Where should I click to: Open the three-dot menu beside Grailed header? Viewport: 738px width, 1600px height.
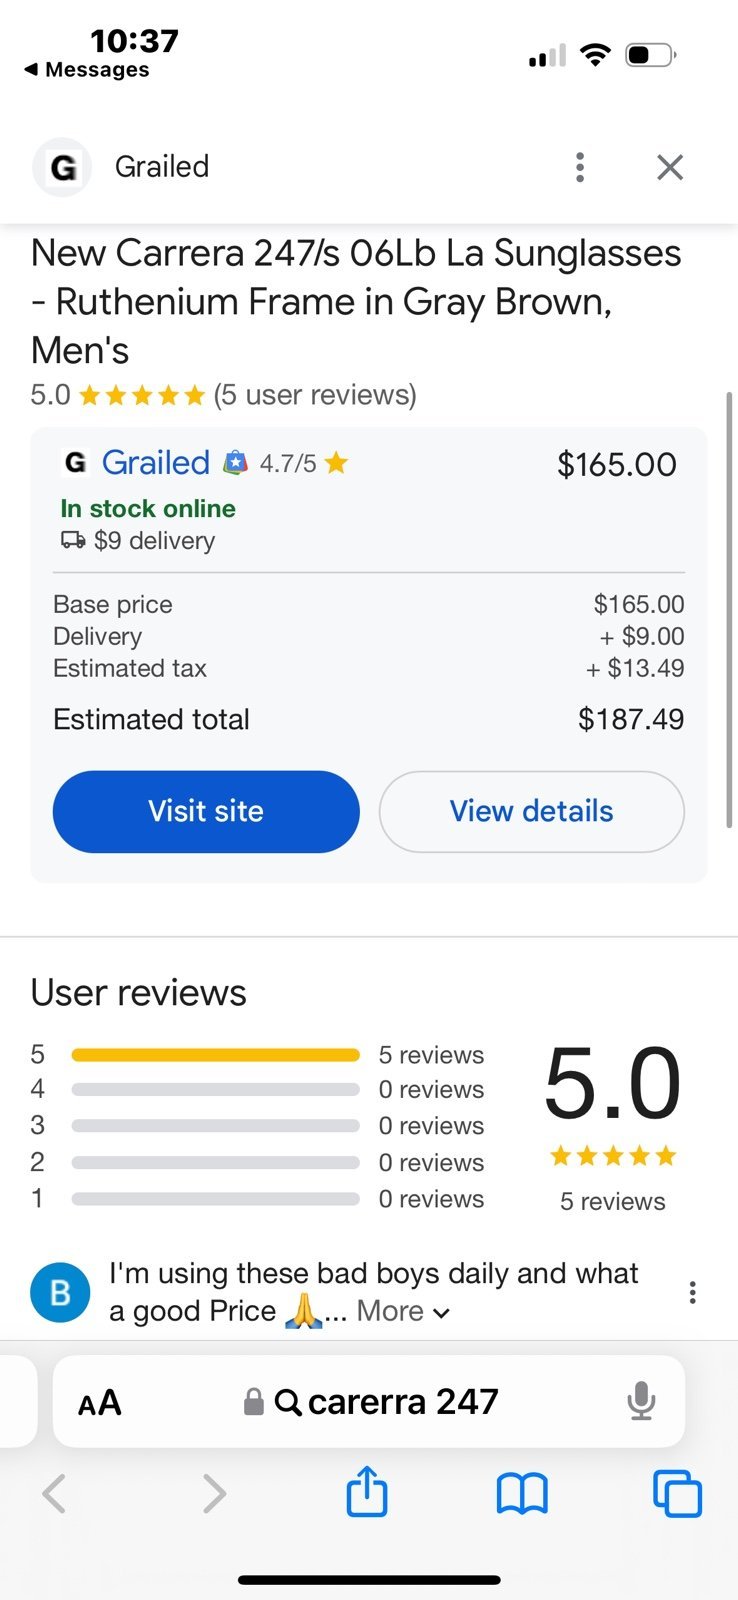coord(580,167)
